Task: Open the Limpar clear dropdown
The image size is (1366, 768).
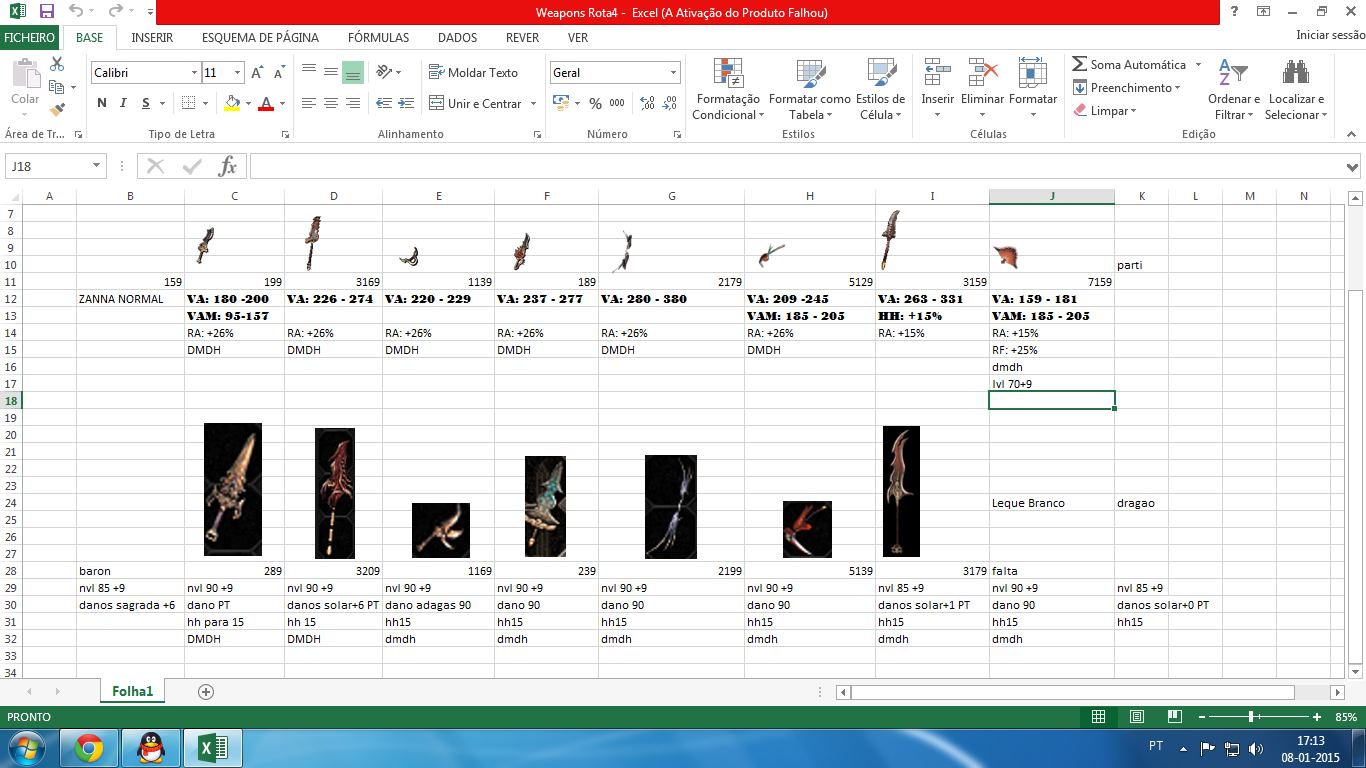Action: tap(1134, 111)
